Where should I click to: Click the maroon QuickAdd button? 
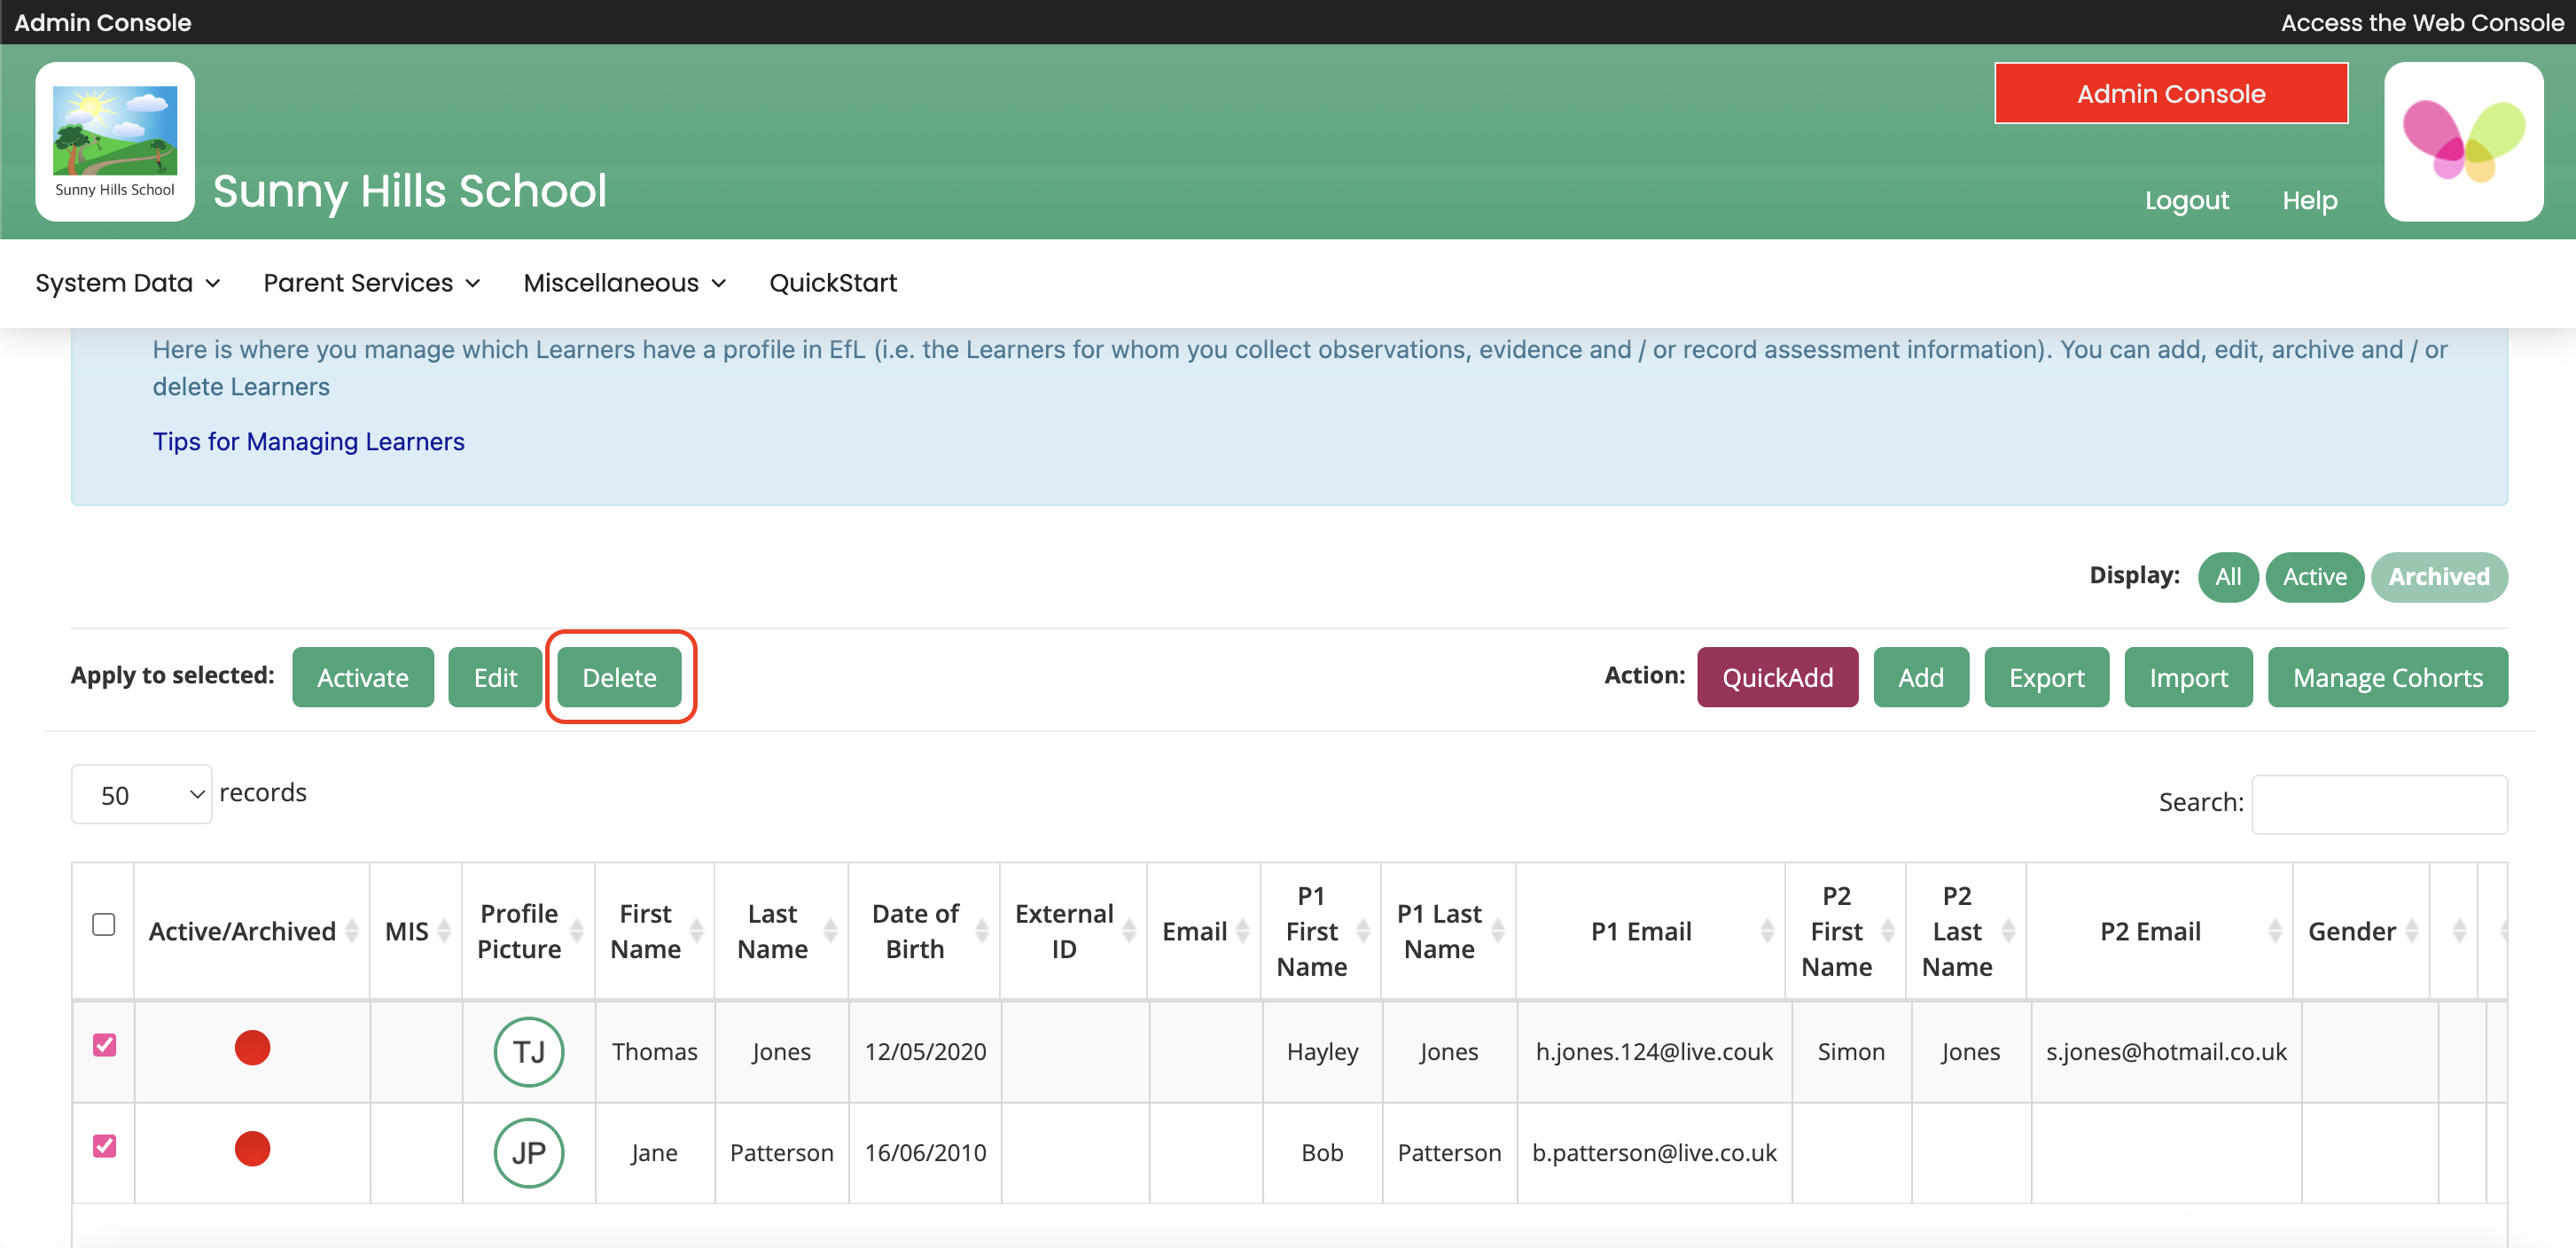1776,678
